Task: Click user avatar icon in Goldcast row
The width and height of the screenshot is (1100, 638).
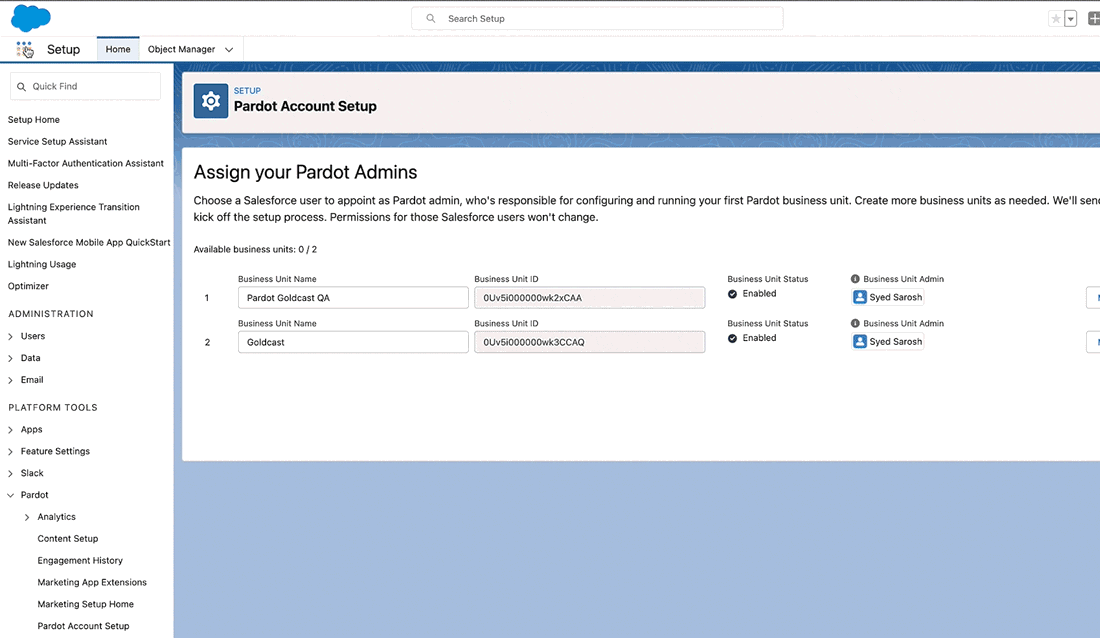Action: click(x=860, y=342)
